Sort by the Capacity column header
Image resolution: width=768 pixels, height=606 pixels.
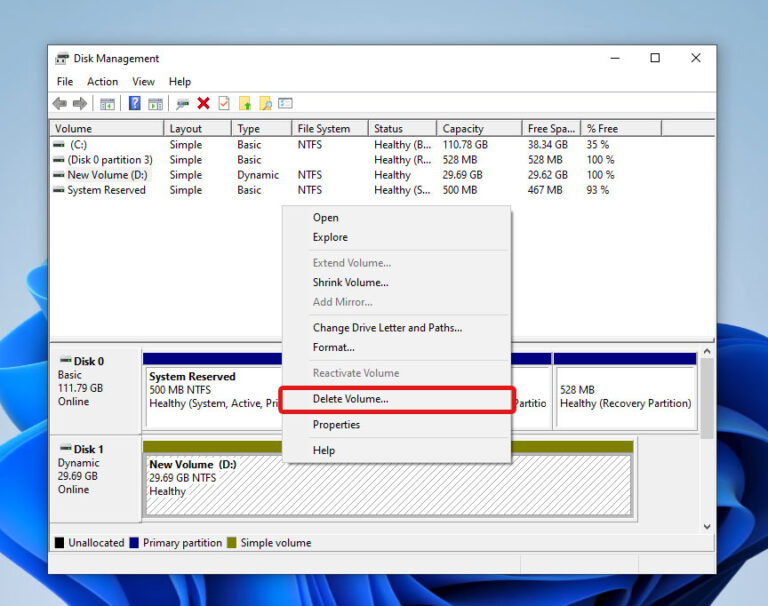coord(463,129)
